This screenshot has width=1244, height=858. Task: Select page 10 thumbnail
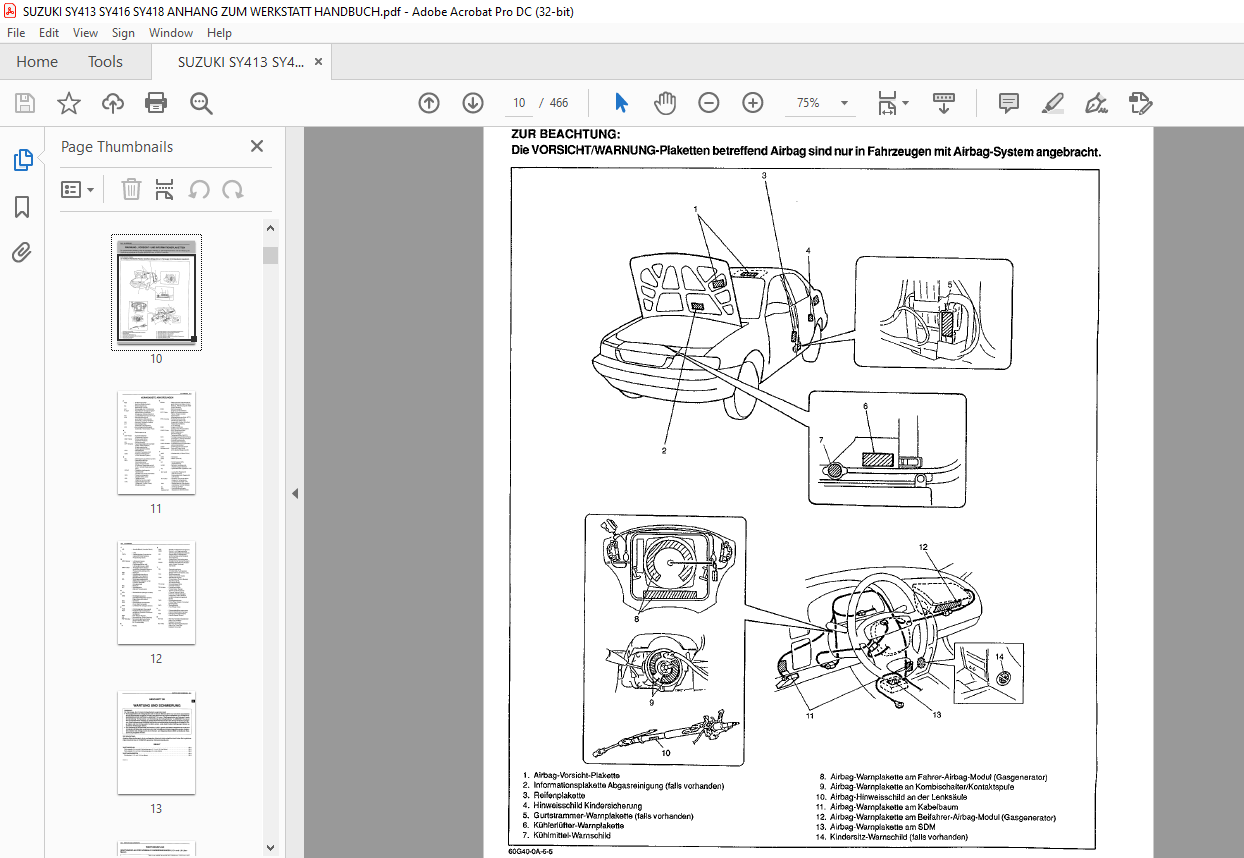coord(156,293)
